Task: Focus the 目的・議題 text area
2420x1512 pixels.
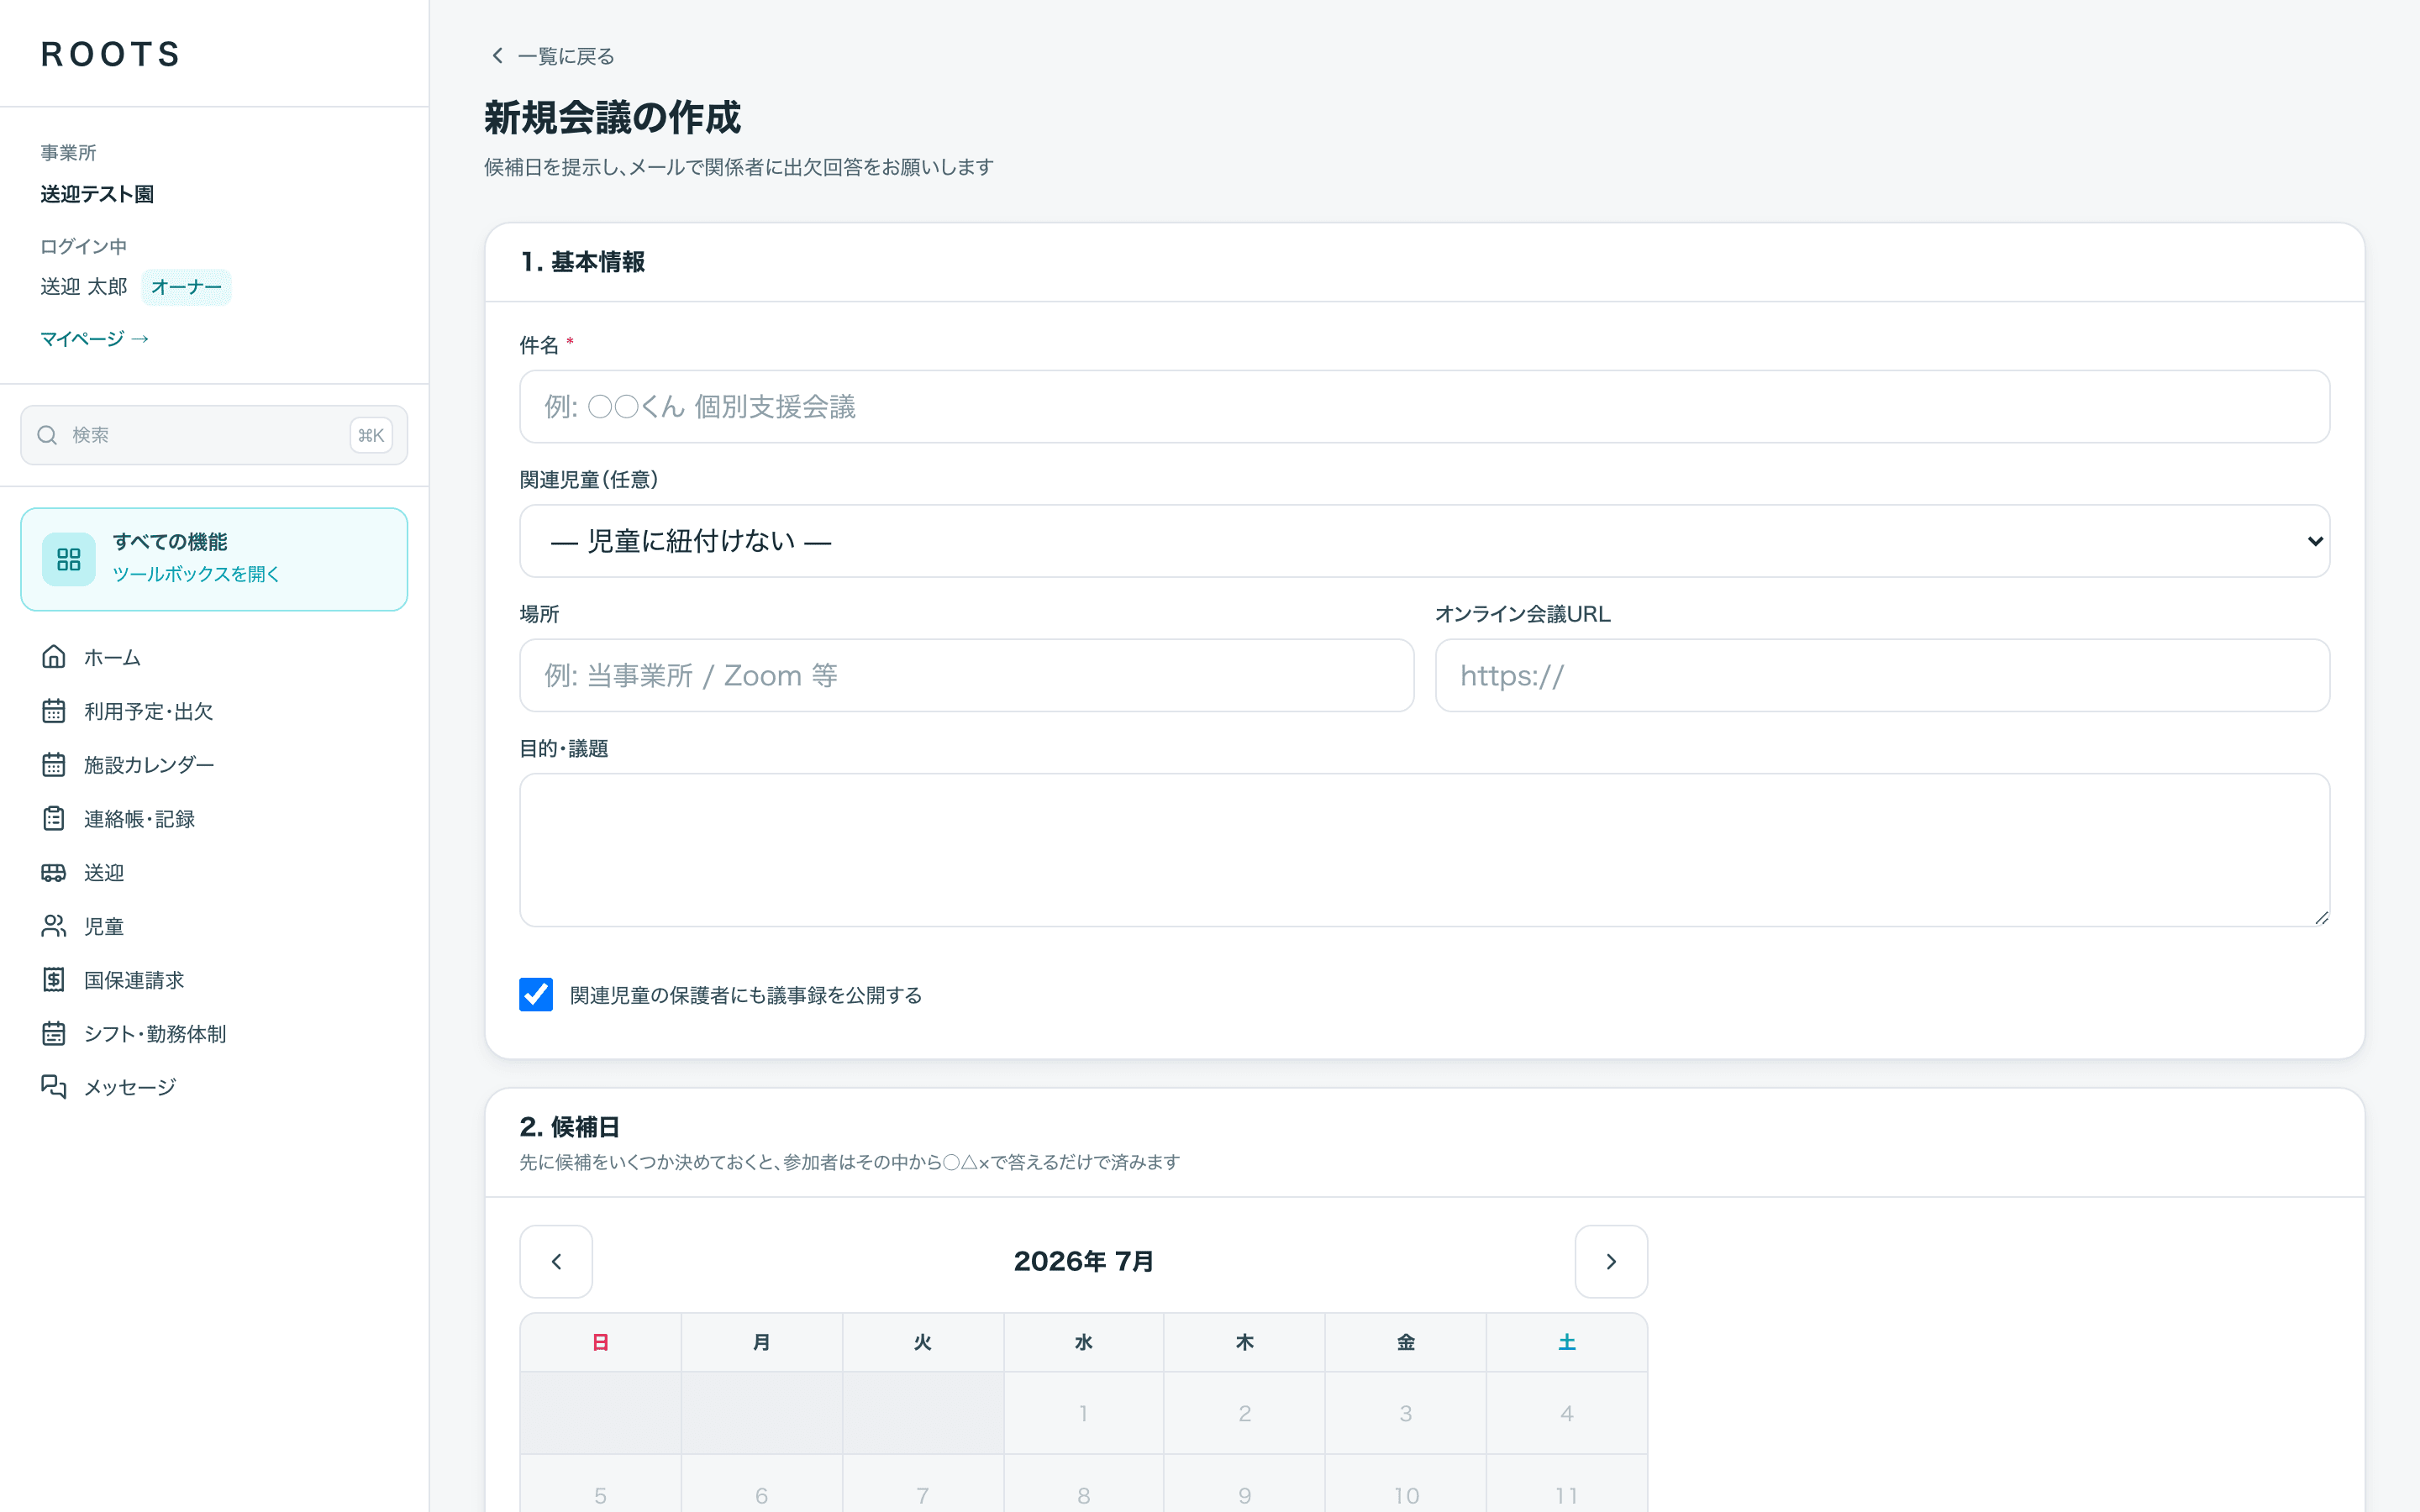Action: 1424,850
